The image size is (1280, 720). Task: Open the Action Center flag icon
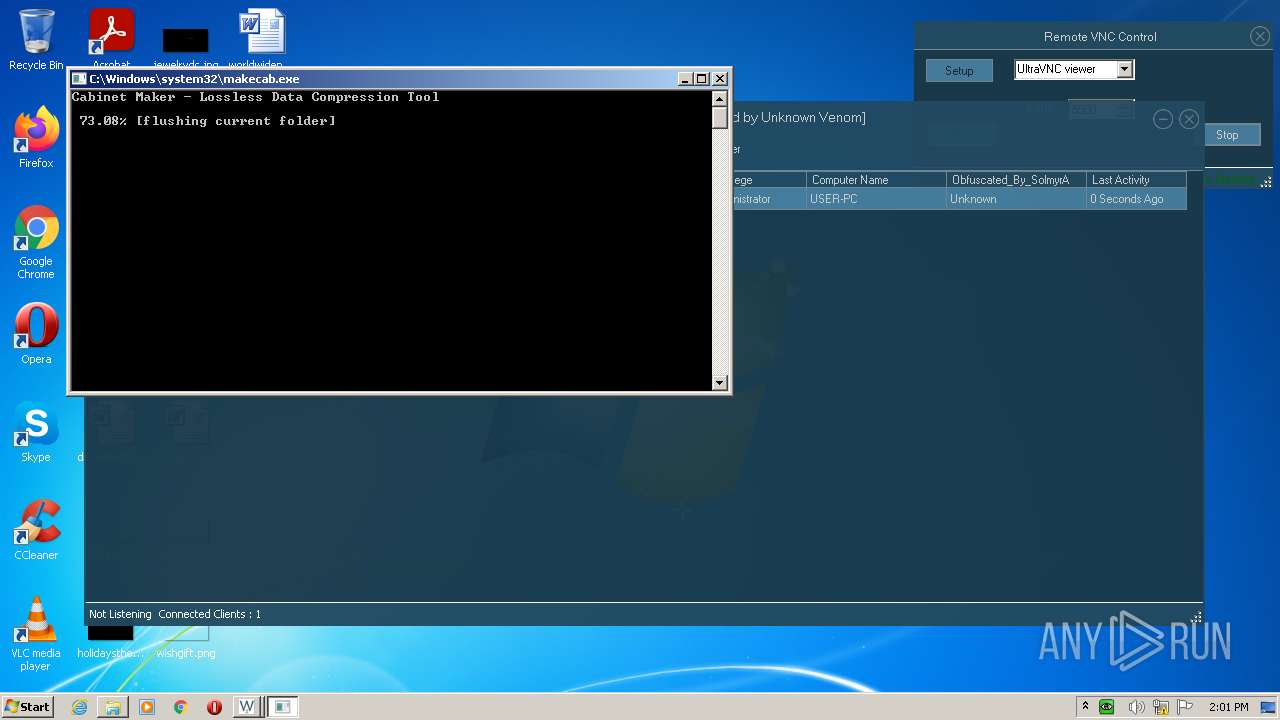pos(1185,707)
